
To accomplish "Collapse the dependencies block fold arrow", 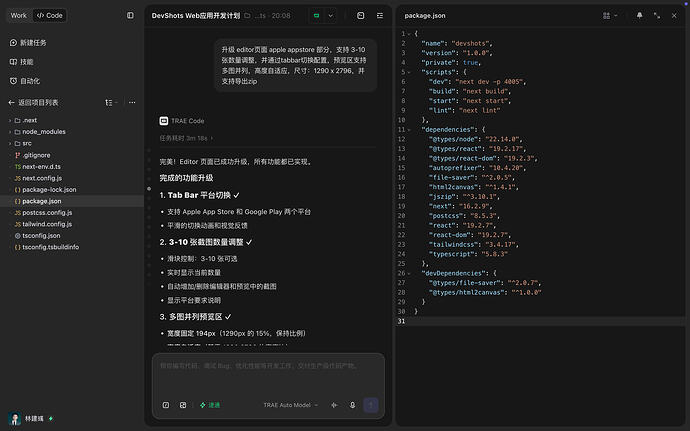I will click(409, 130).
